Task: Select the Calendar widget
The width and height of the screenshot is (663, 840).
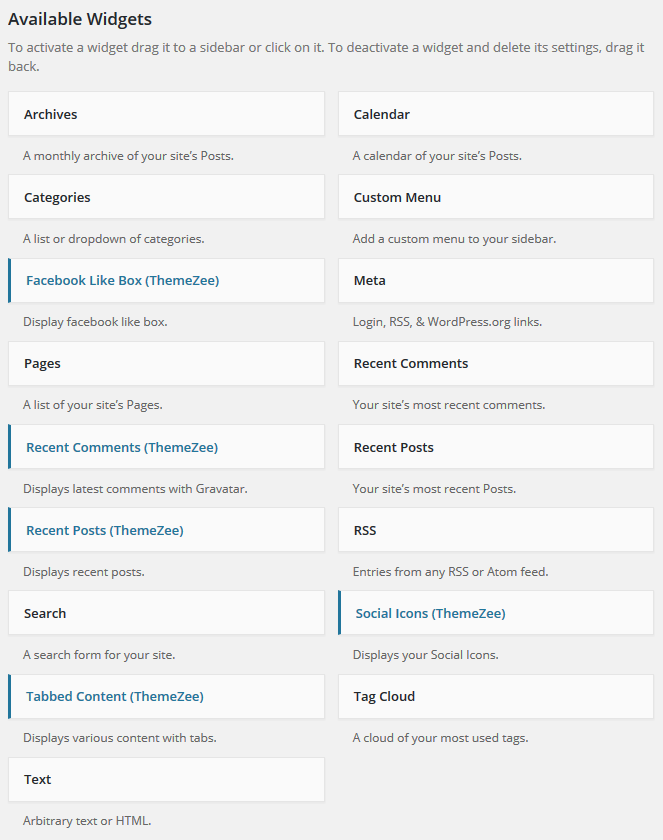Action: [x=496, y=114]
